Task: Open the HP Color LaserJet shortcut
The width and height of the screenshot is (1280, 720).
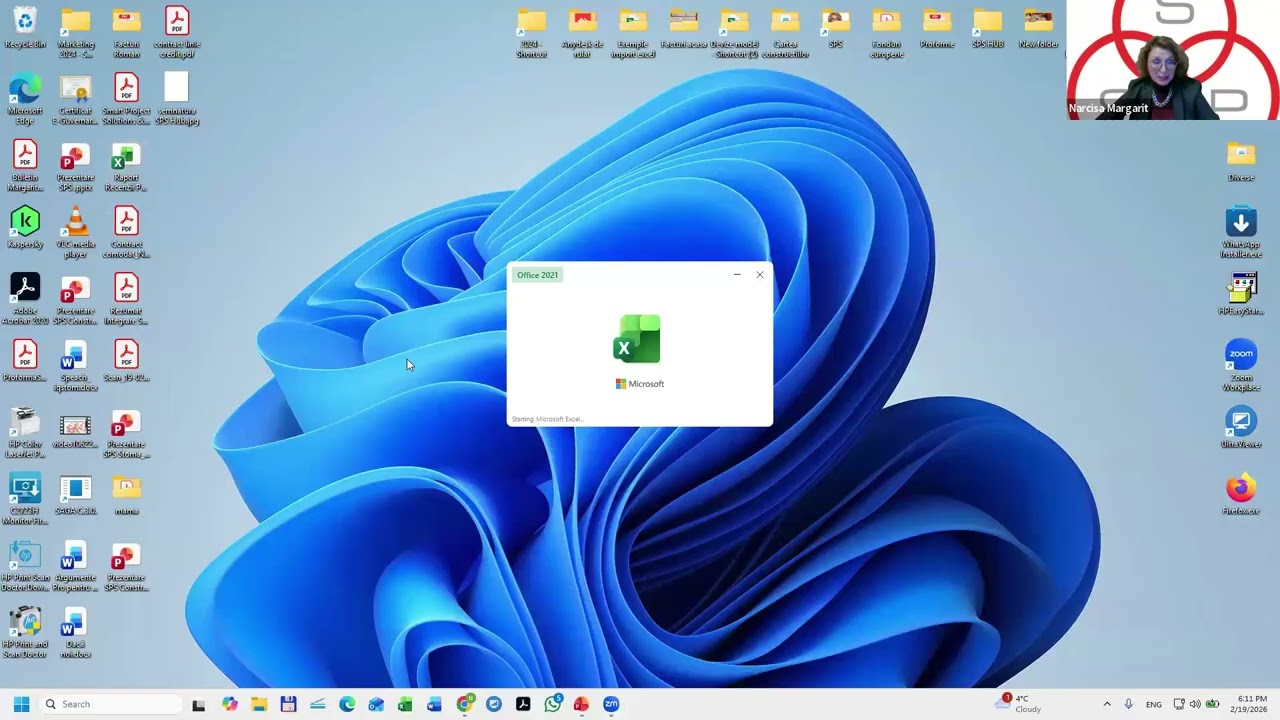Action: tap(25, 432)
